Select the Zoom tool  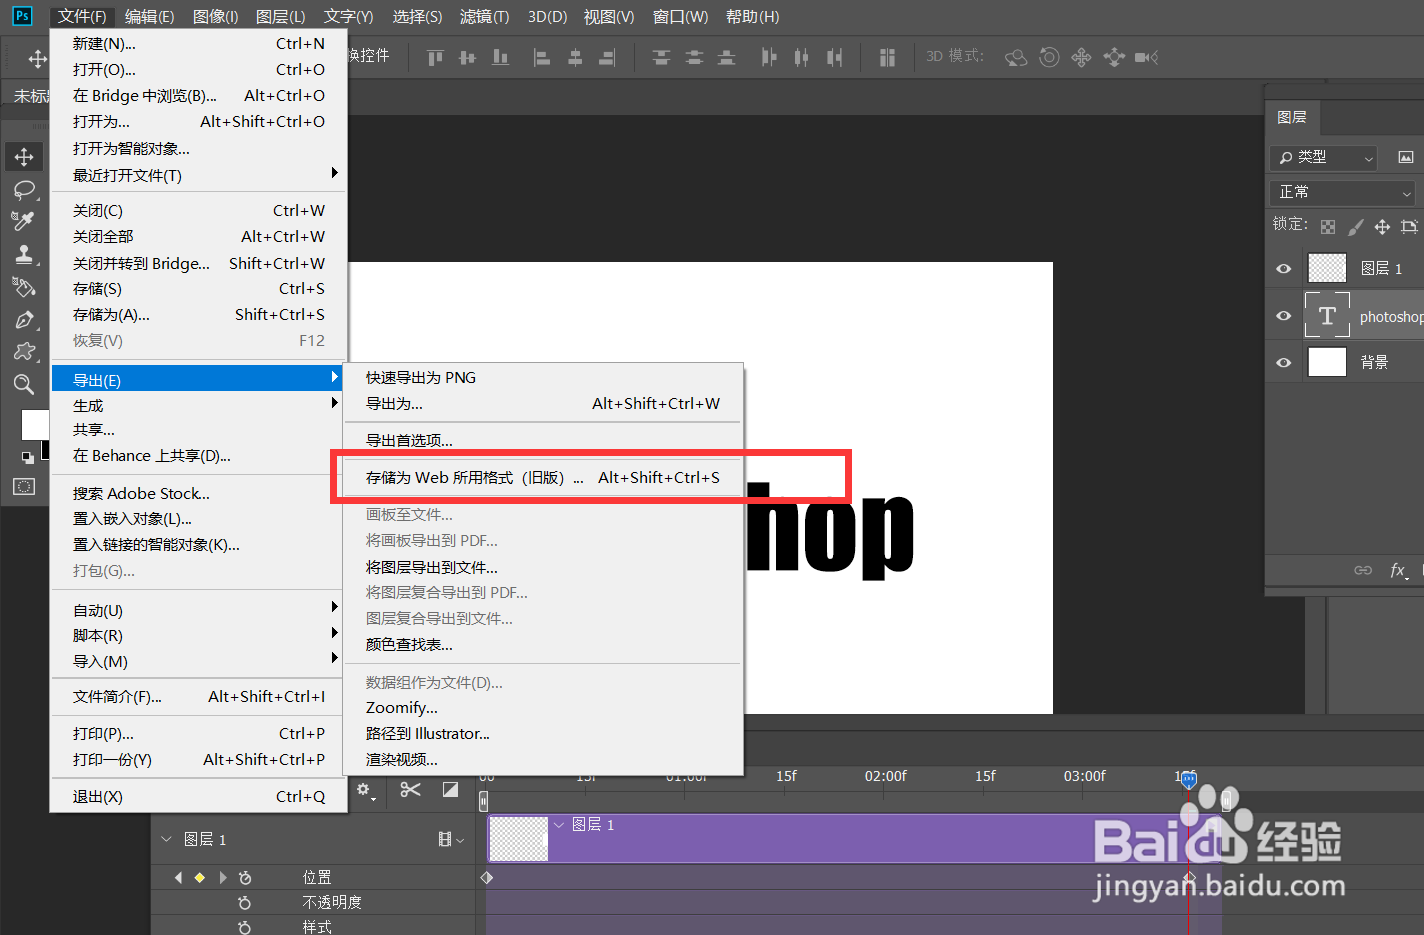click(24, 384)
